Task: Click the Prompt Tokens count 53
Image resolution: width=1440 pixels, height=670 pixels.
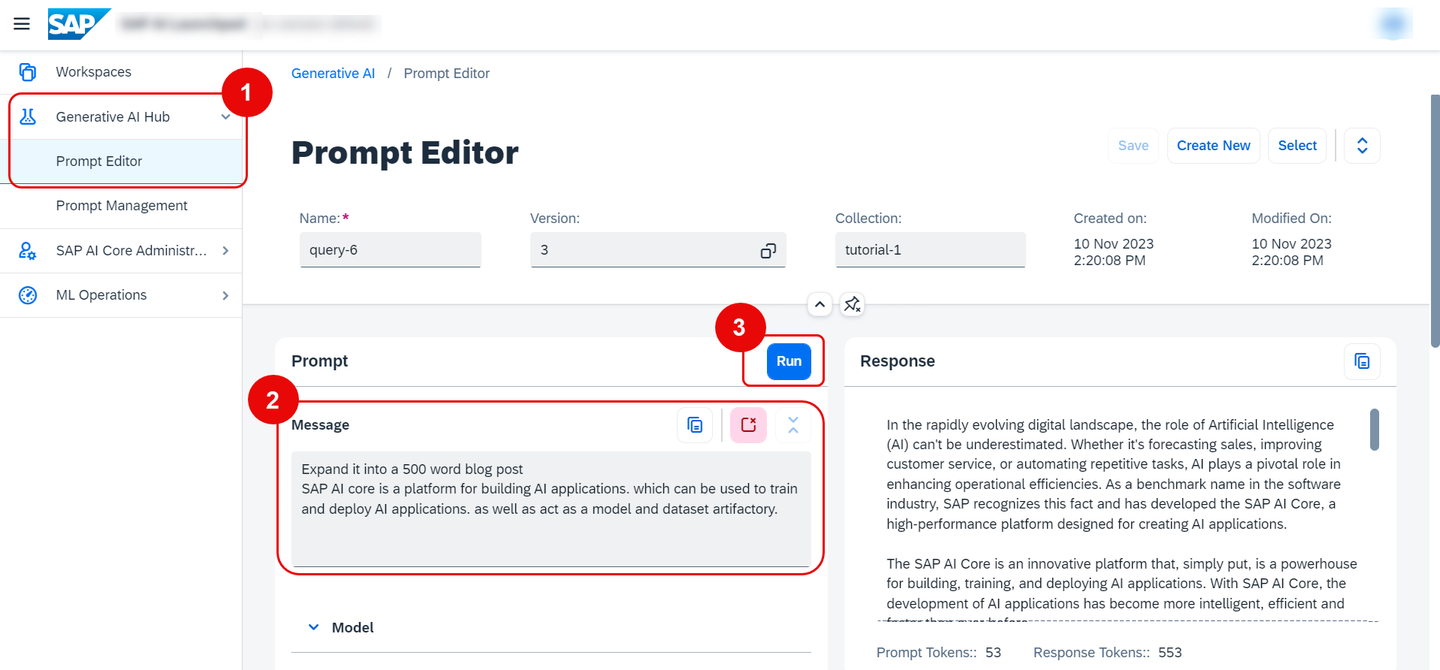Action: coord(993,652)
